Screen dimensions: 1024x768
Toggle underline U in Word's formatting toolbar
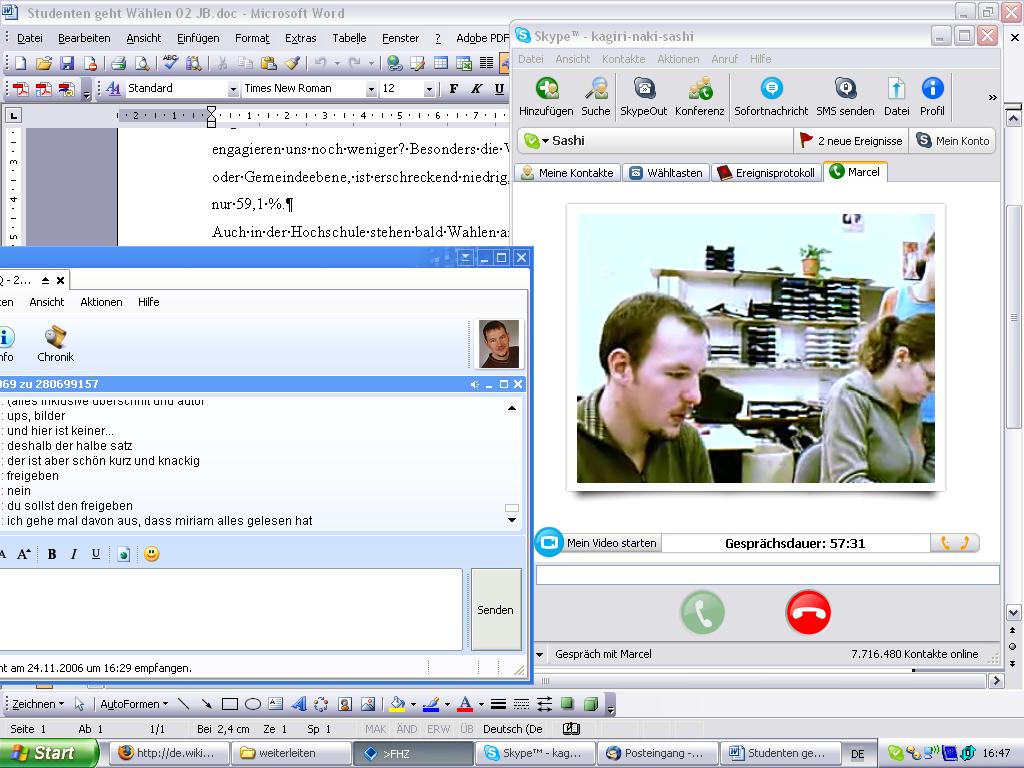(x=500, y=89)
